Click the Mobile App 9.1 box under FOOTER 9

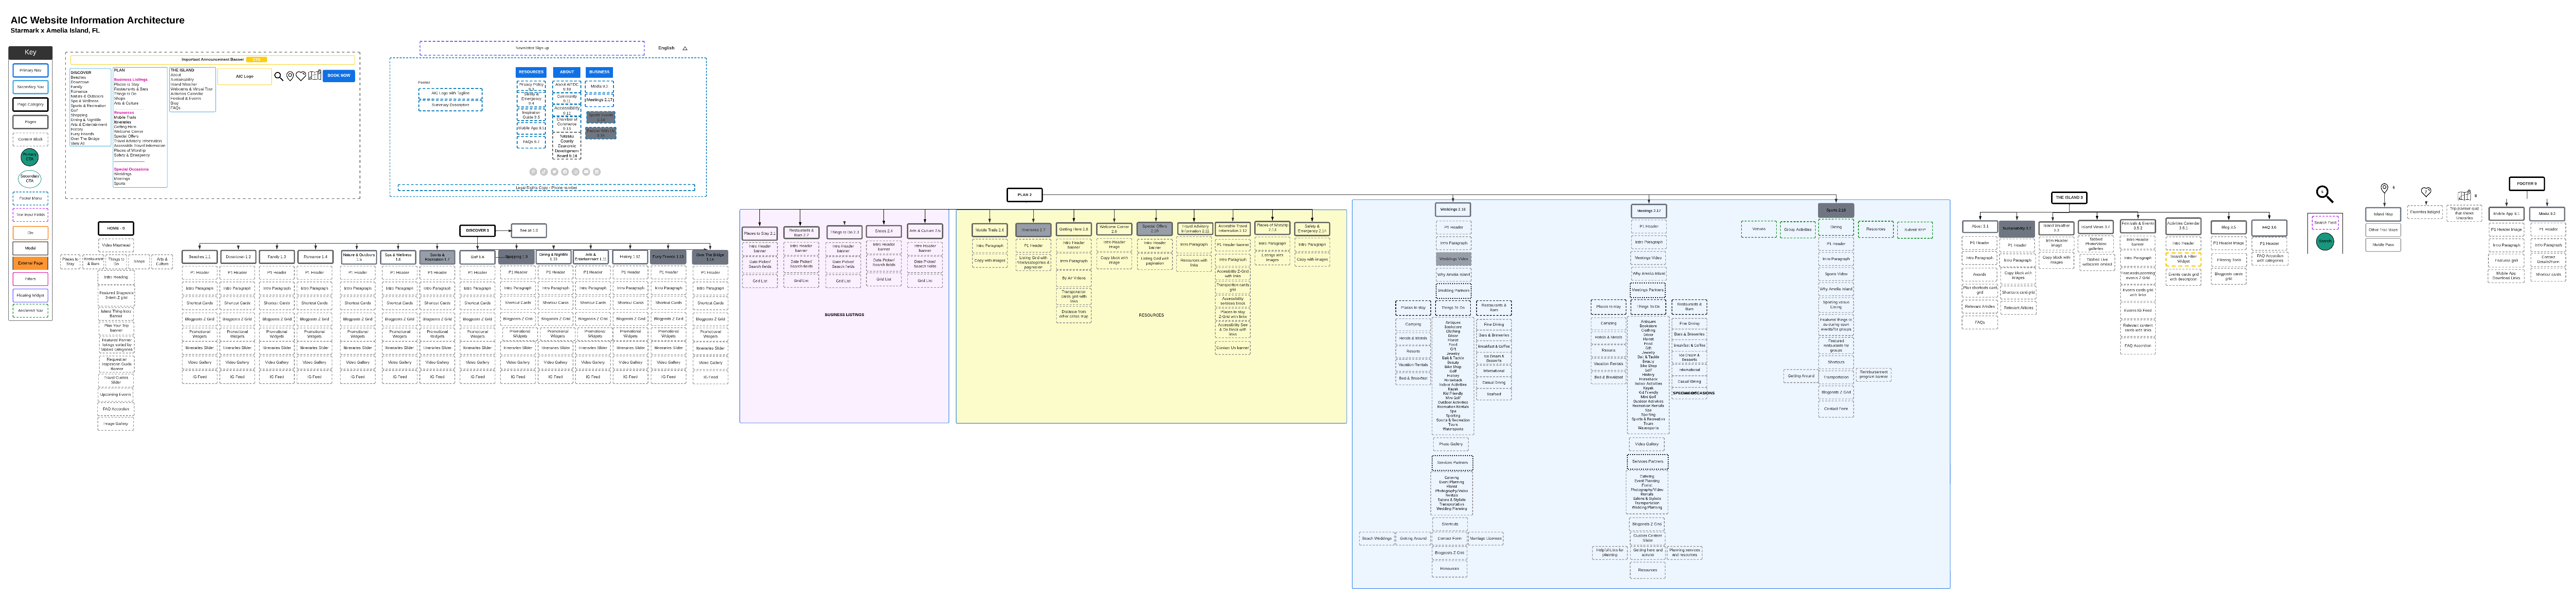point(2505,213)
